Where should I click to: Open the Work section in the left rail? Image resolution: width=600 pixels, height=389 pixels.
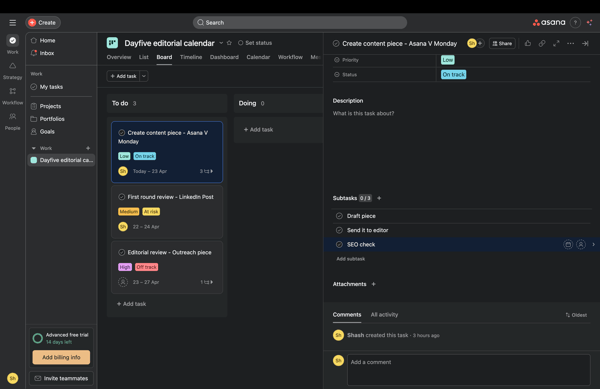[13, 44]
